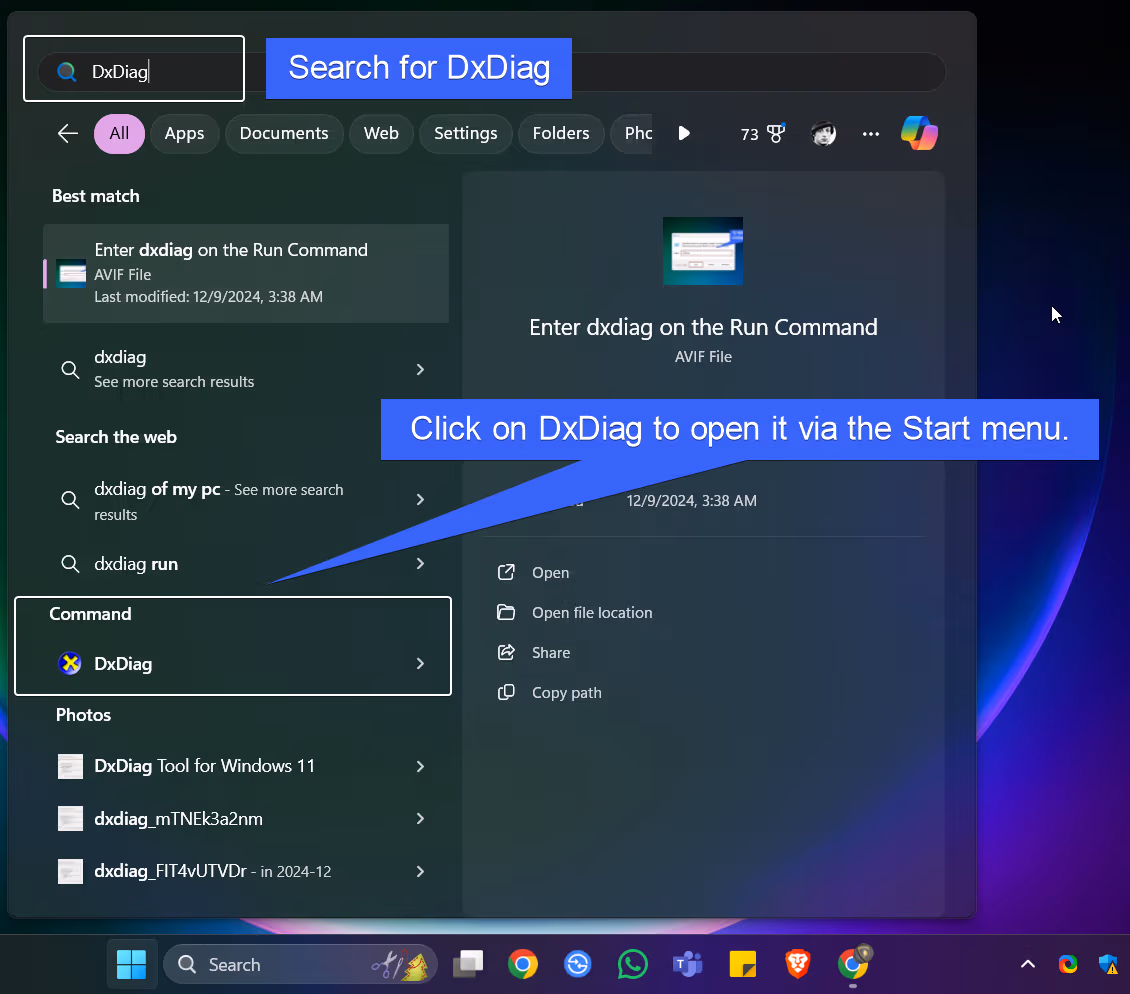Switch to the Web filter tab
Viewport: 1130px width, 994px height.
[x=381, y=133]
